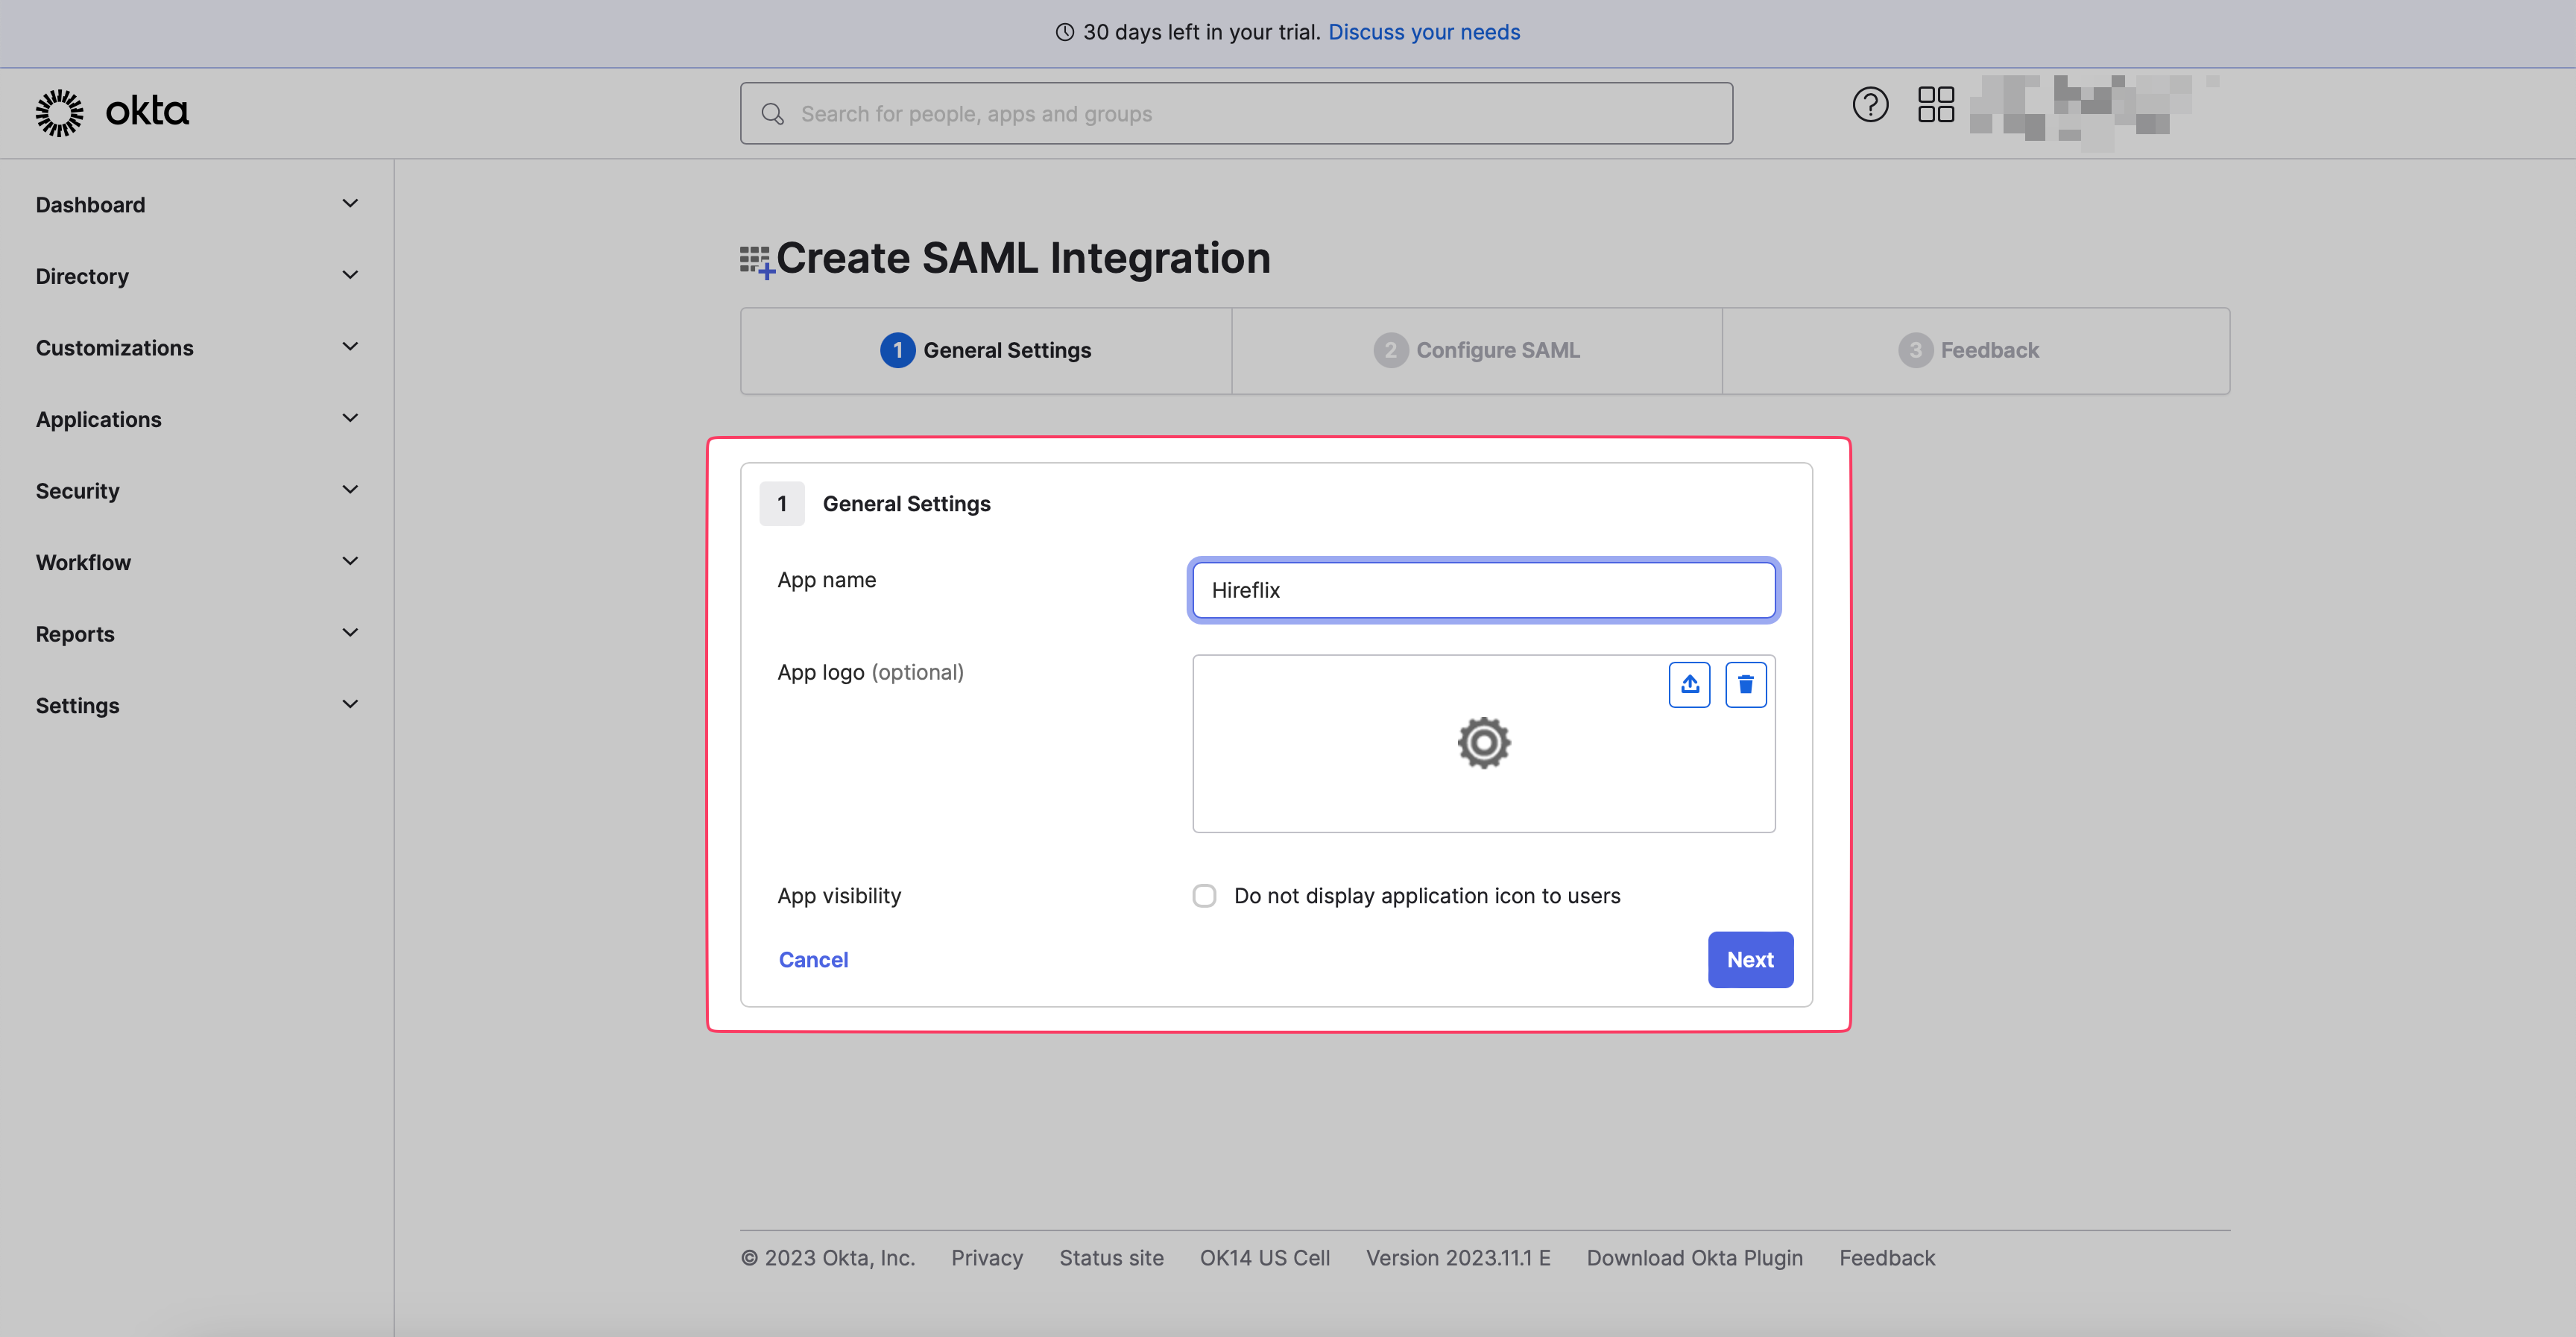Image resolution: width=2576 pixels, height=1337 pixels.
Task: Expand the Workflow menu chevron
Action: (x=350, y=561)
